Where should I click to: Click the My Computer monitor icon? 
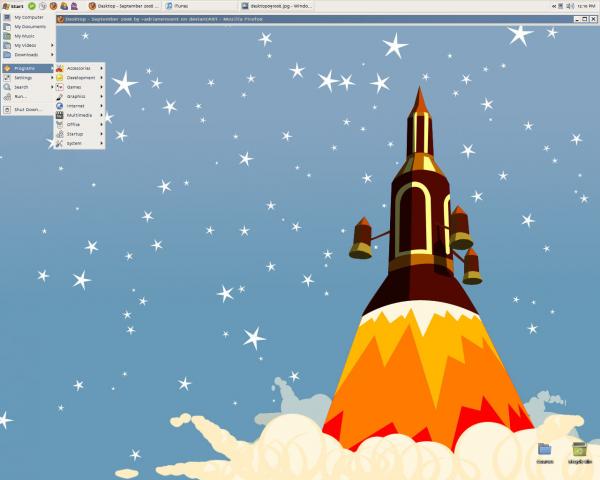point(7,17)
